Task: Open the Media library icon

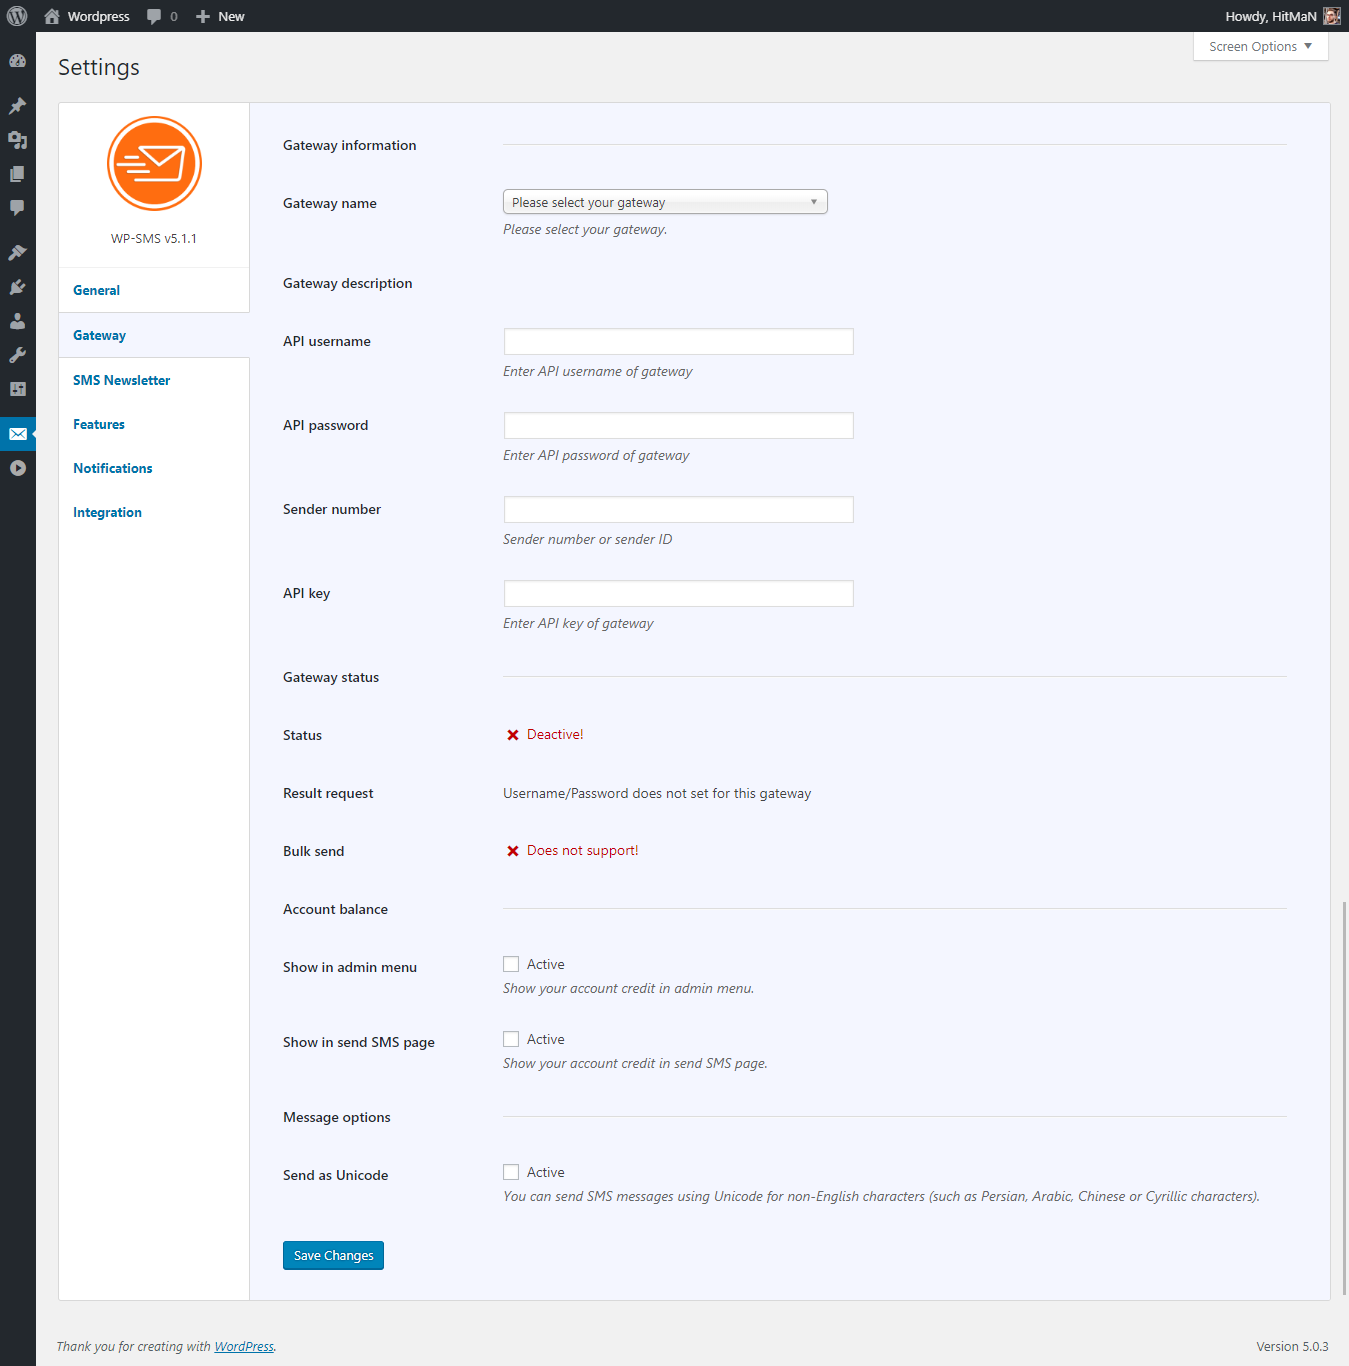Action: tap(17, 140)
